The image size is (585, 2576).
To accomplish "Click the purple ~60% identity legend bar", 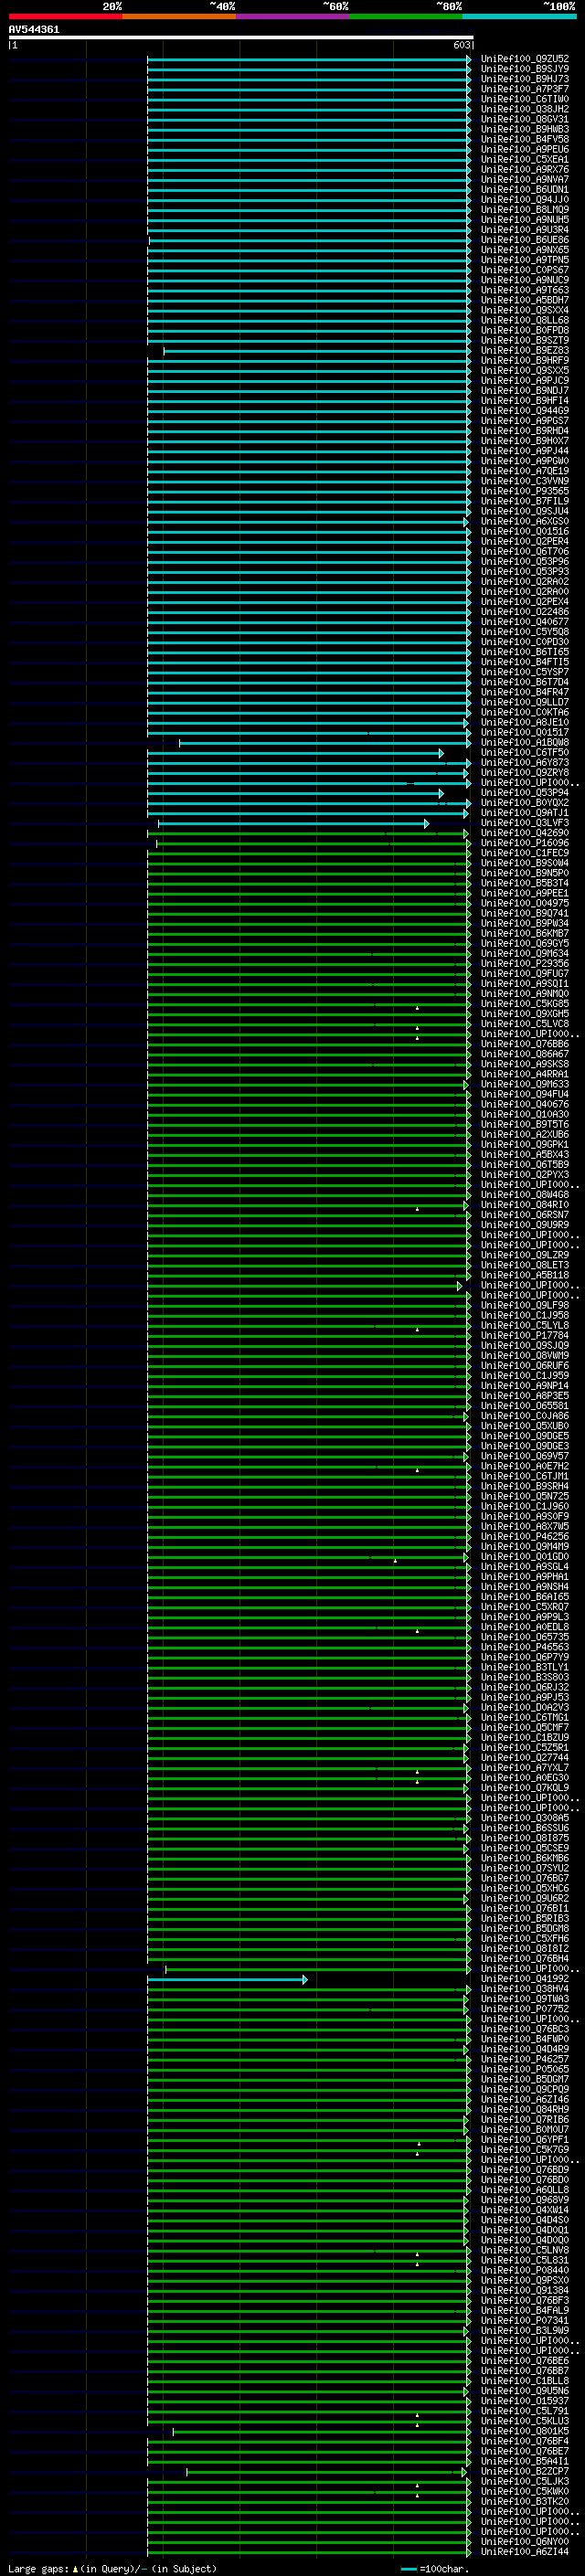I will click(x=292, y=16).
